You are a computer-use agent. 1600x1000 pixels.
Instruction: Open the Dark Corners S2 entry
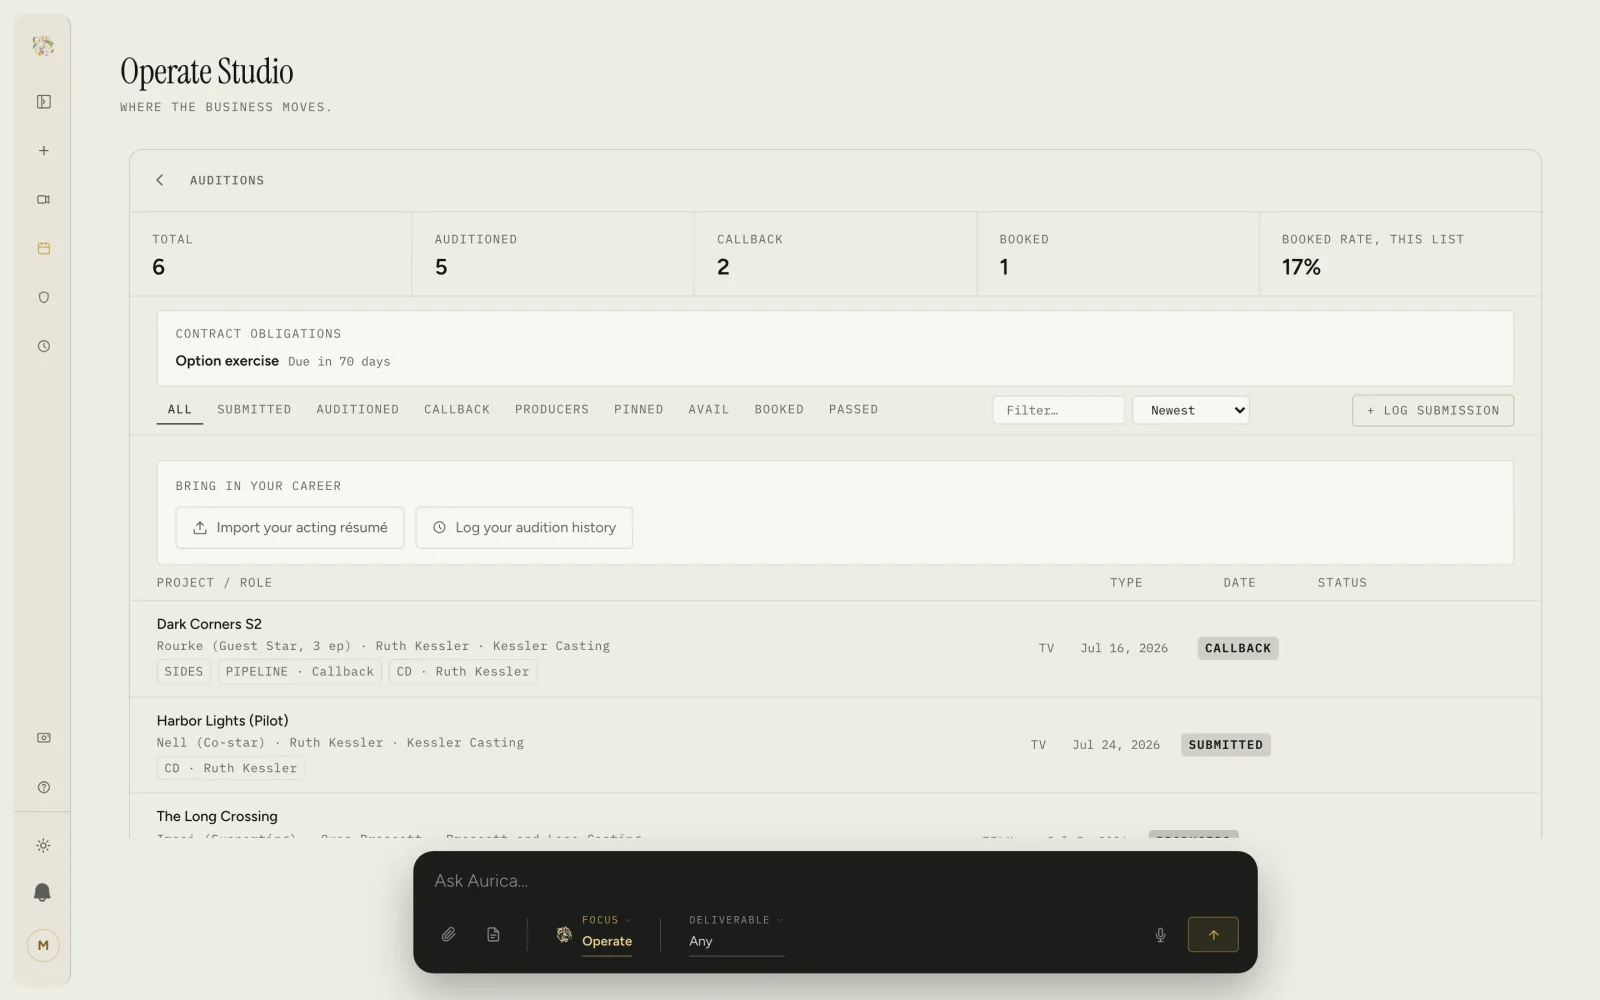coord(835,648)
